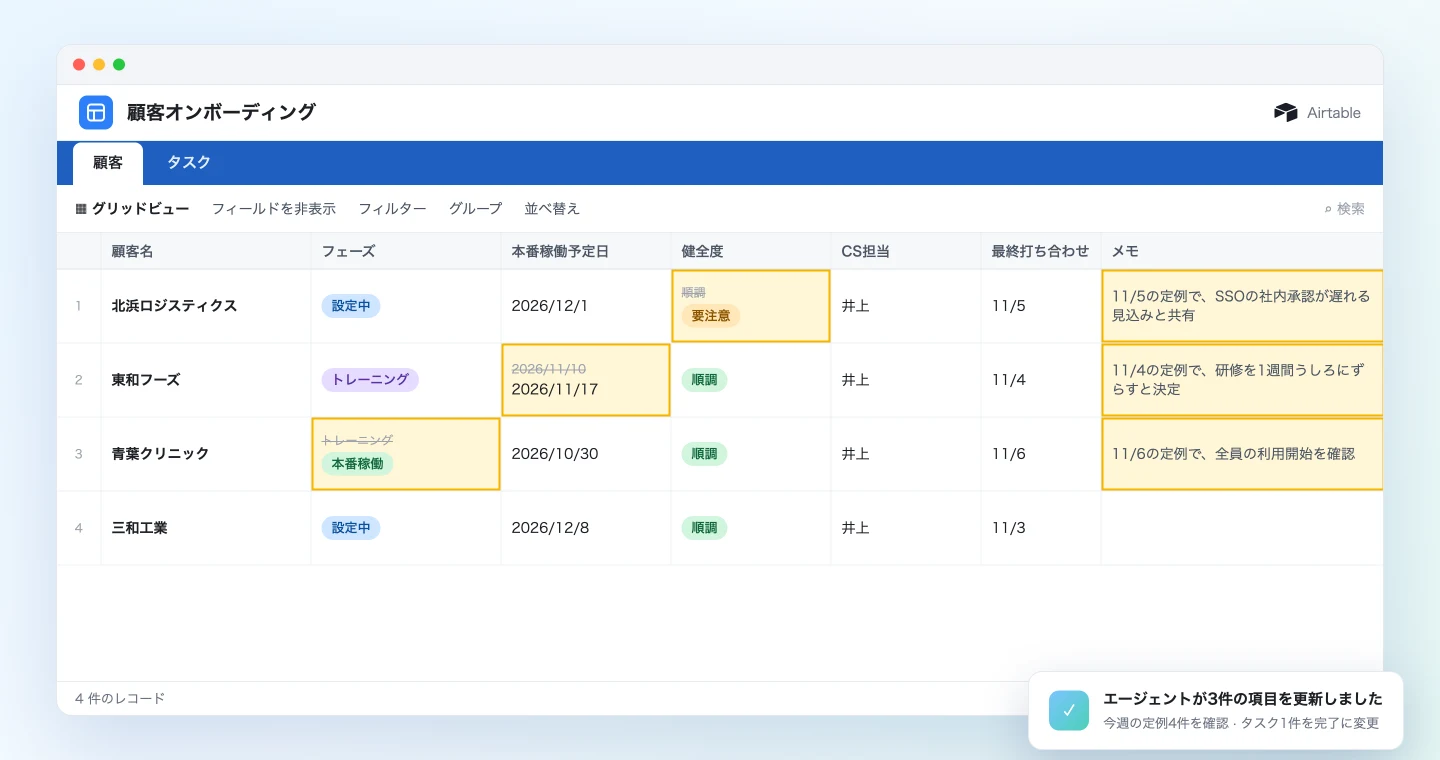Click the 最終打ち合わせ column header
Image resolution: width=1440 pixels, height=760 pixels.
1041,251
